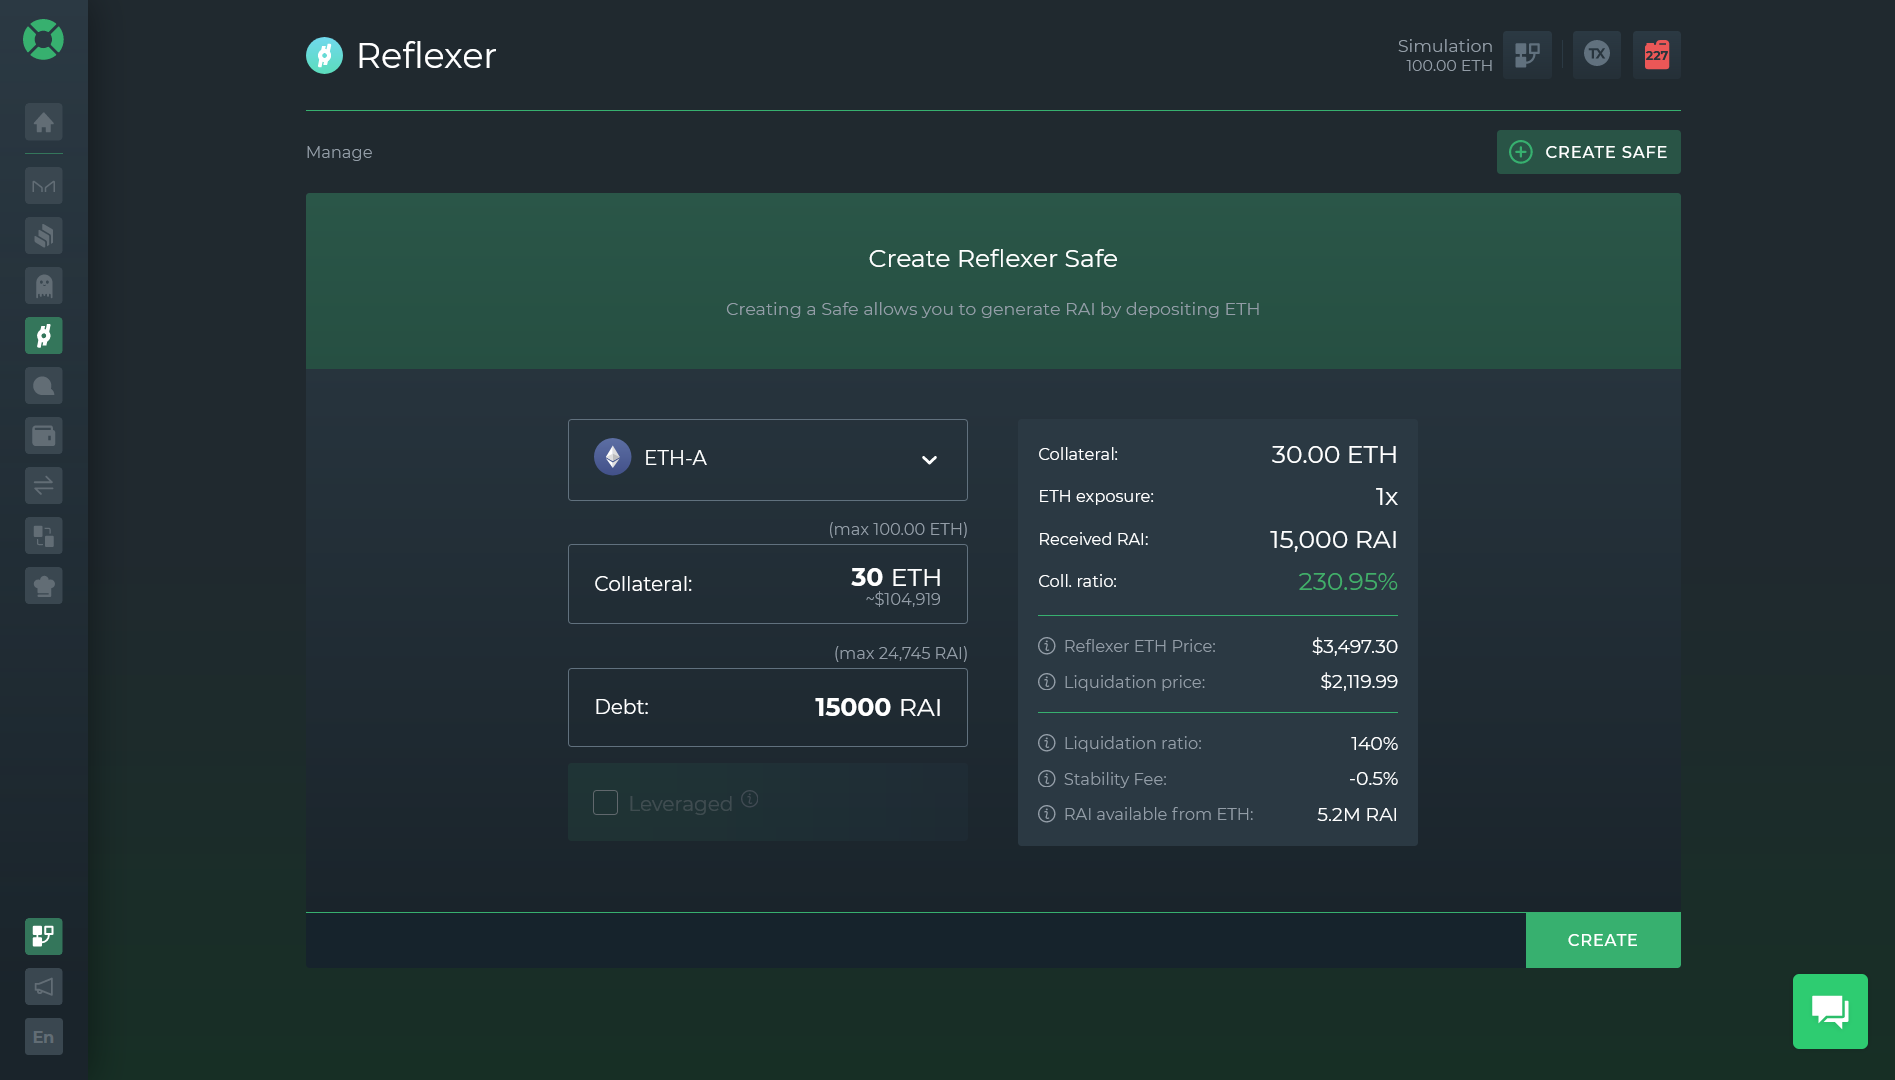Click the Simulation 100.00 ETH balance text
Viewport: 1895px width, 1080px height.
tap(1445, 55)
